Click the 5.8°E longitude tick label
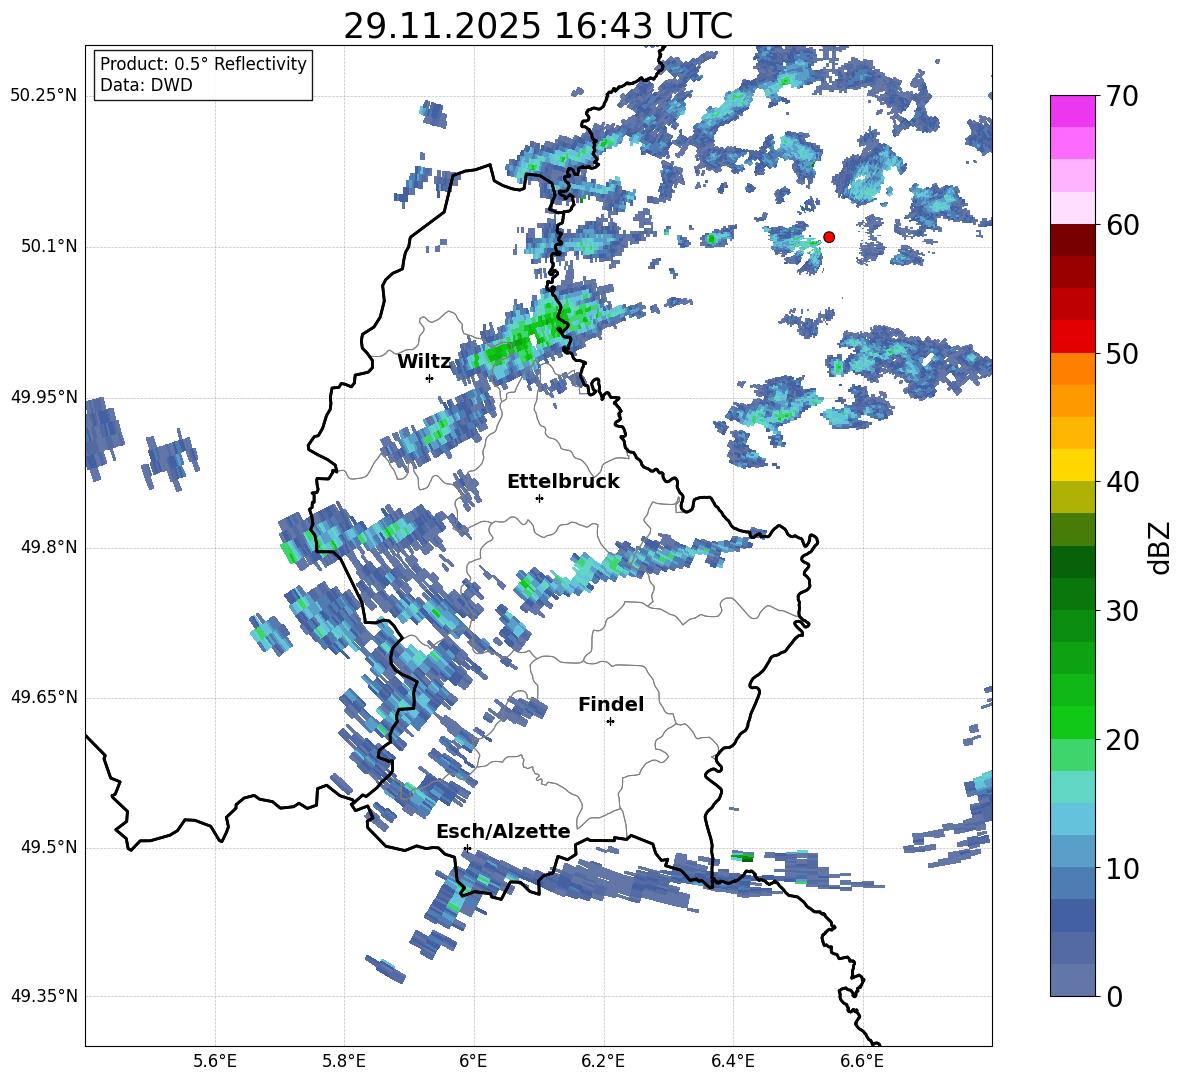The width and height of the screenshot is (1184, 1081). [x=344, y=1061]
